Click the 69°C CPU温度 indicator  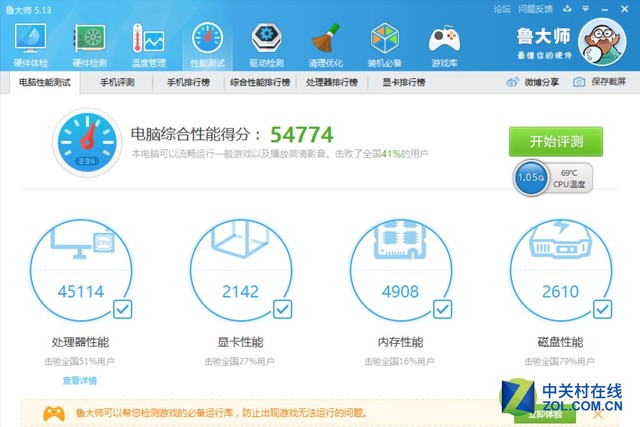[569, 178]
